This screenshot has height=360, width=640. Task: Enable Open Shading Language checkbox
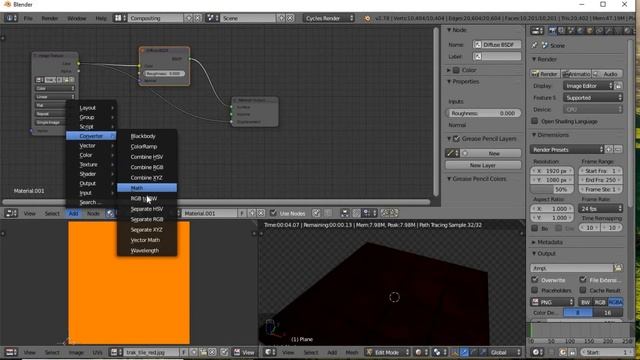(x=534, y=121)
